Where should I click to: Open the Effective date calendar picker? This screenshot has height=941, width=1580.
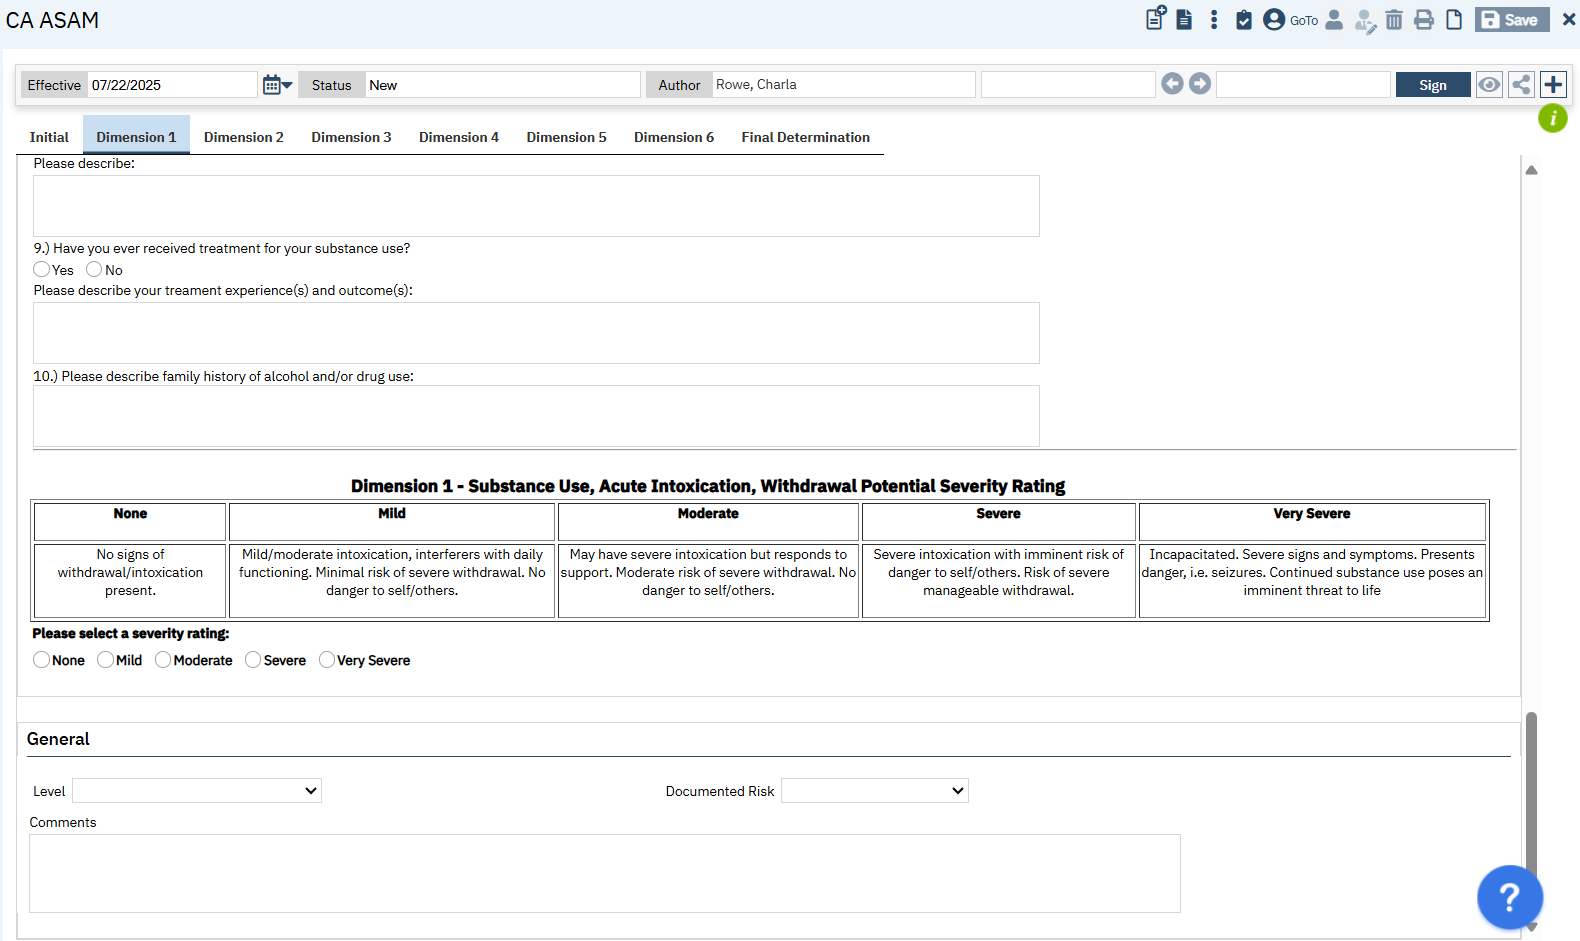[x=276, y=85]
